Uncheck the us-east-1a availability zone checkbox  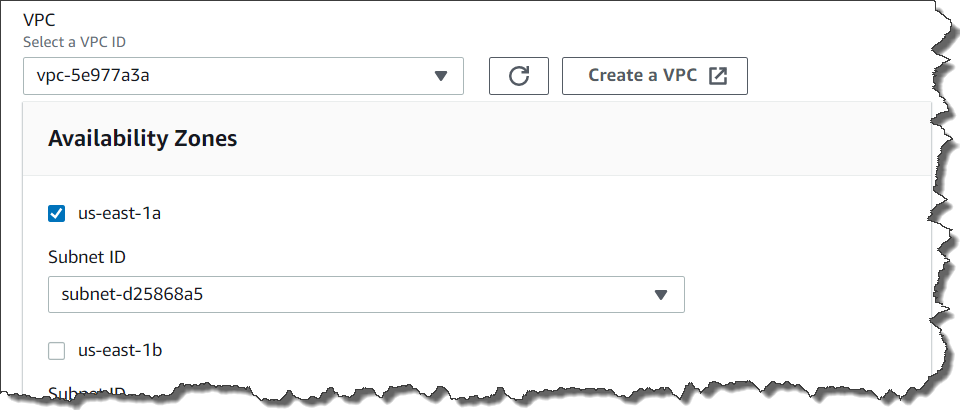click(56, 214)
